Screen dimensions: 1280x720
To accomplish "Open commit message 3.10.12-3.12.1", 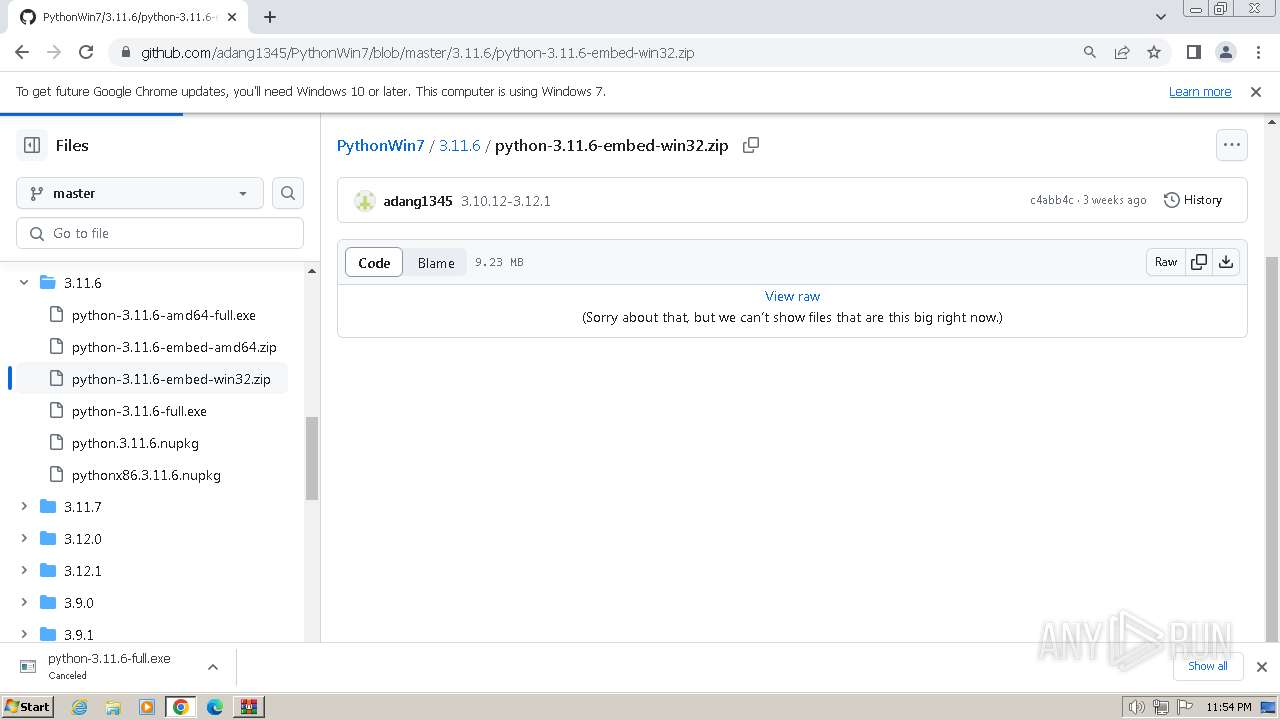I will pyautogui.click(x=506, y=201).
